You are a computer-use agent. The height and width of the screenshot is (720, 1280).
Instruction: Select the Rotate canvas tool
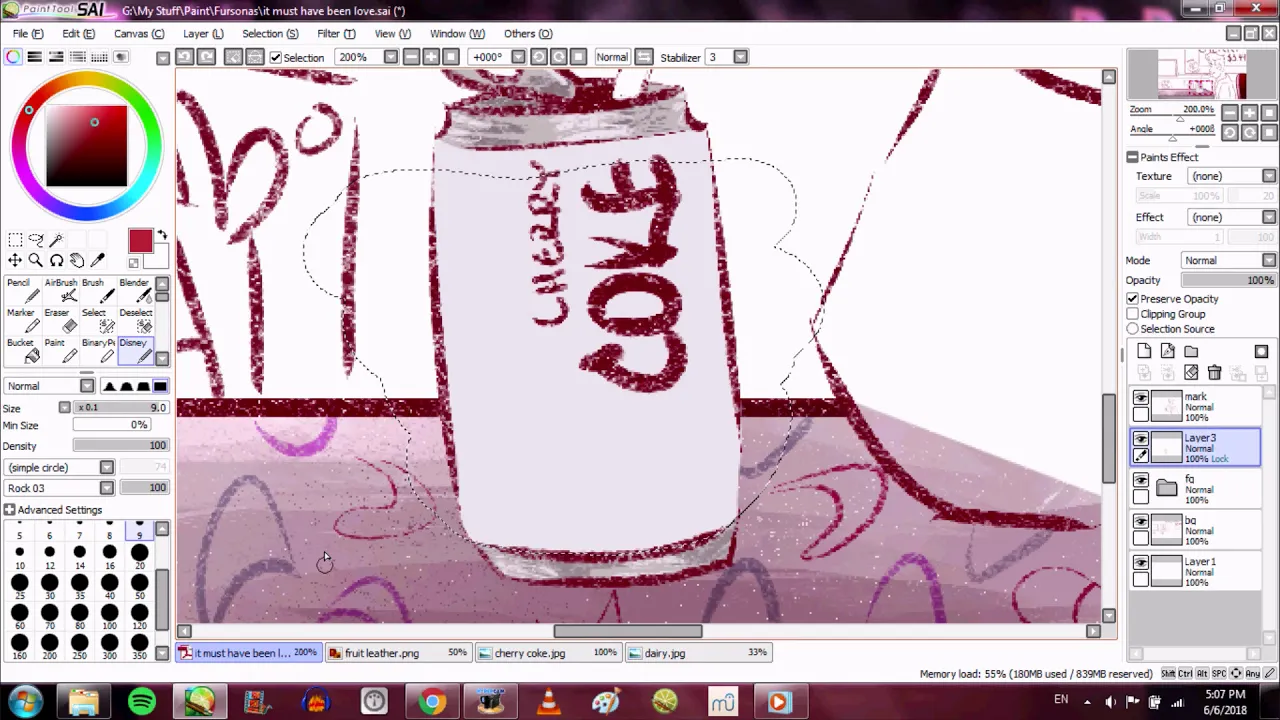click(57, 260)
